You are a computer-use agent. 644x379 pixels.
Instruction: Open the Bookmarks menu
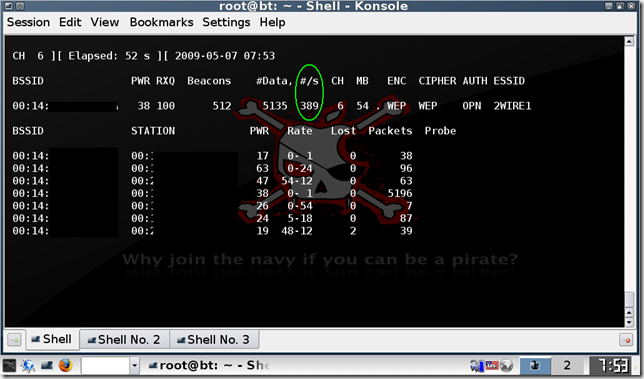tap(161, 22)
